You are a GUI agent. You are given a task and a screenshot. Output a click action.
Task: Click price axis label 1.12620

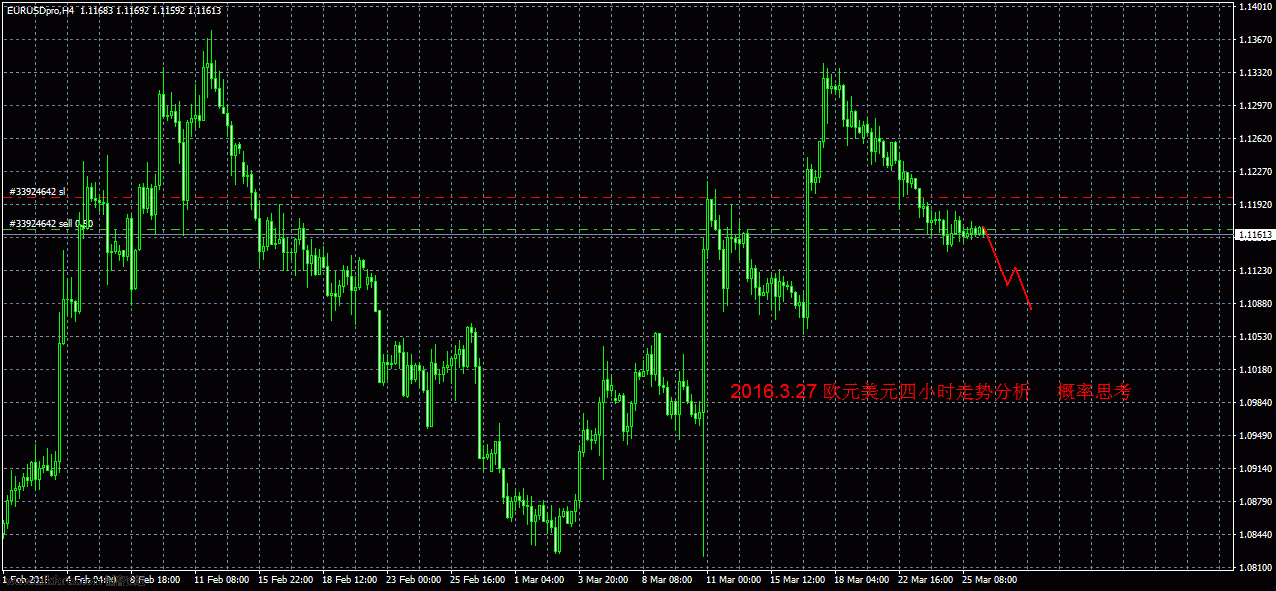click(x=1257, y=139)
